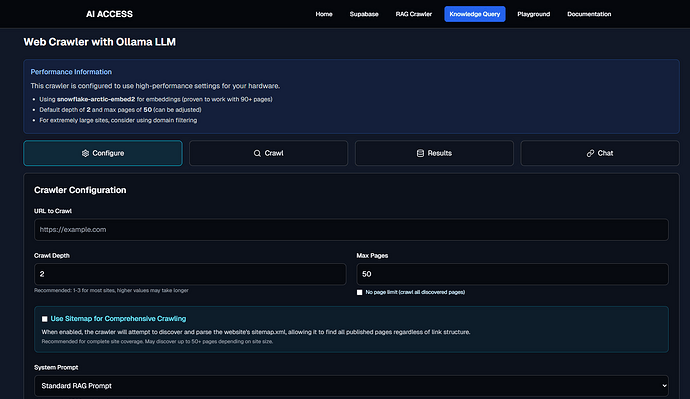Viewport: 690px width, 399px height.
Task: Focus the URL to Crawl input field
Action: pyautogui.click(x=351, y=230)
